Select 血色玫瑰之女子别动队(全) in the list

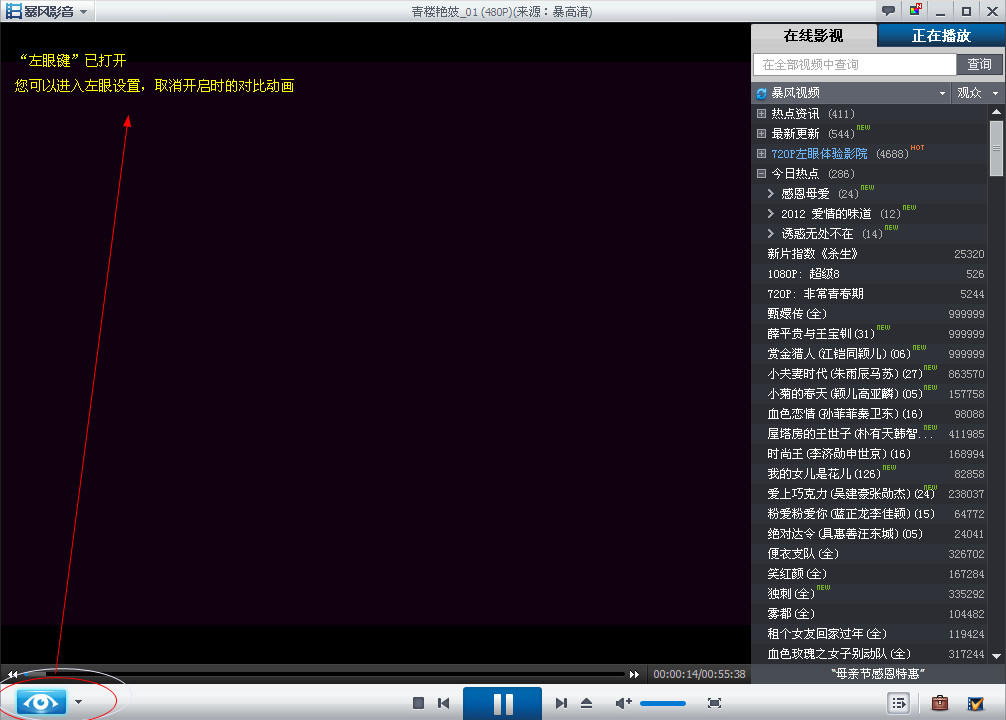[x=870, y=653]
